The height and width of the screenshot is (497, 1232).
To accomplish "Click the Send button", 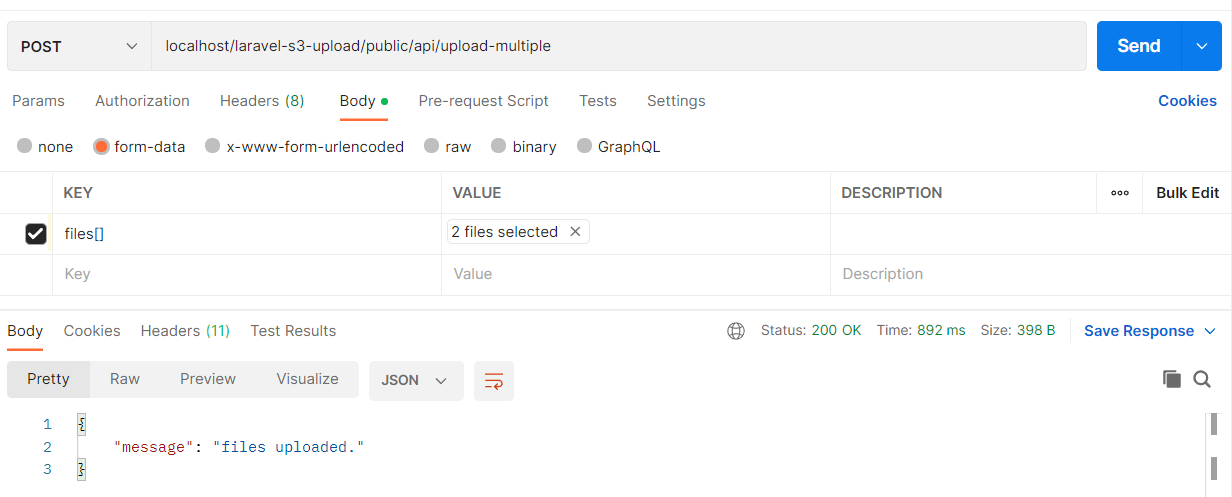I will (1139, 46).
